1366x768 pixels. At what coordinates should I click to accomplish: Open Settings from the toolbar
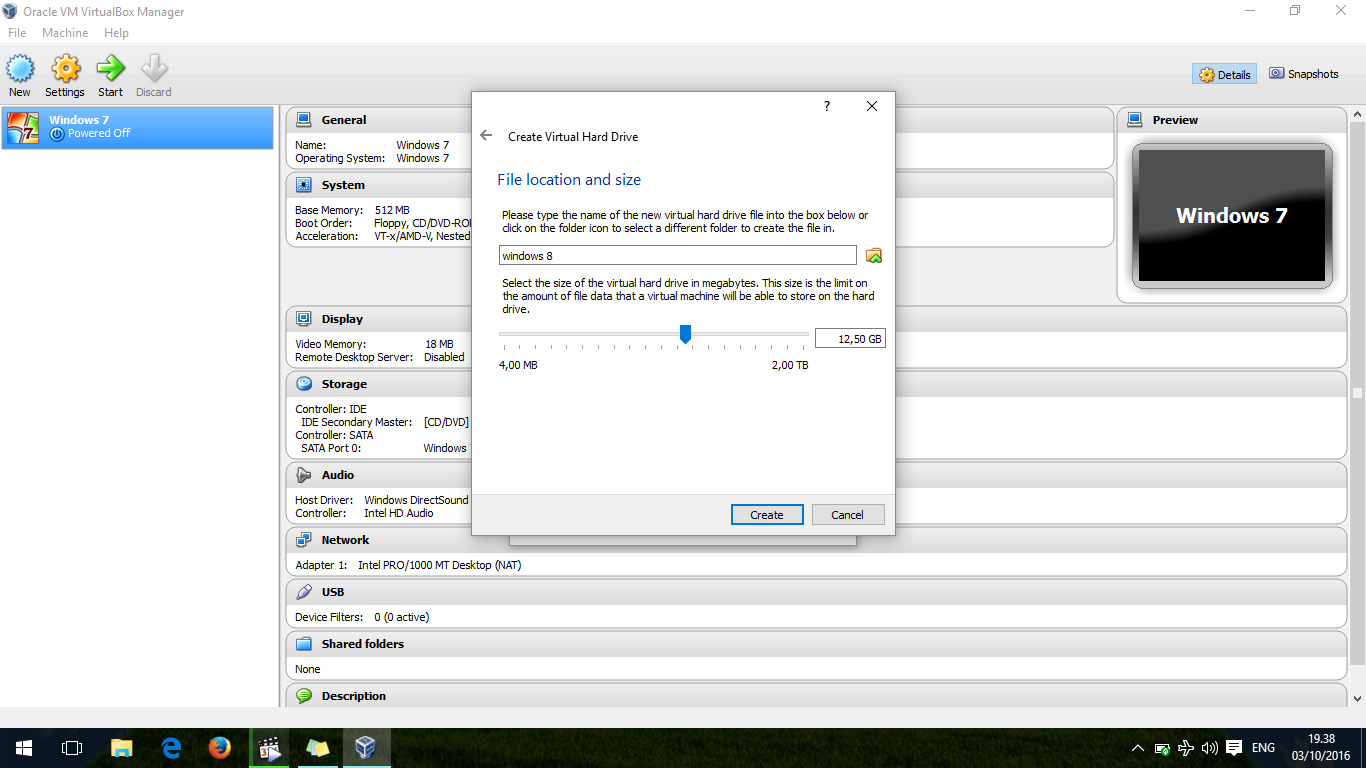click(x=65, y=76)
